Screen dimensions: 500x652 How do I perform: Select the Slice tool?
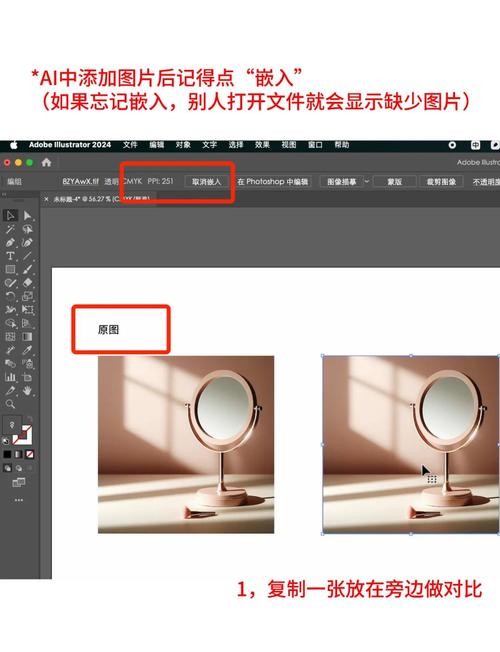point(10,390)
